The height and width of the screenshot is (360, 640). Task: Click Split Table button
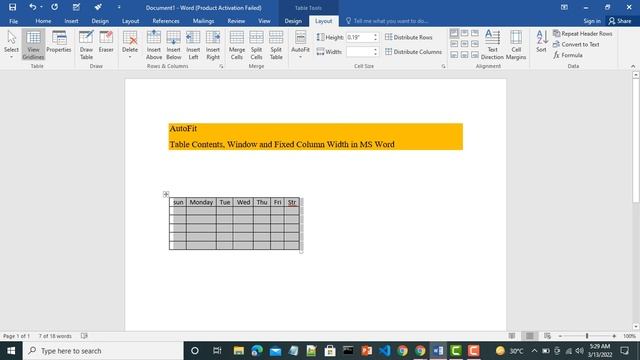pos(276,45)
